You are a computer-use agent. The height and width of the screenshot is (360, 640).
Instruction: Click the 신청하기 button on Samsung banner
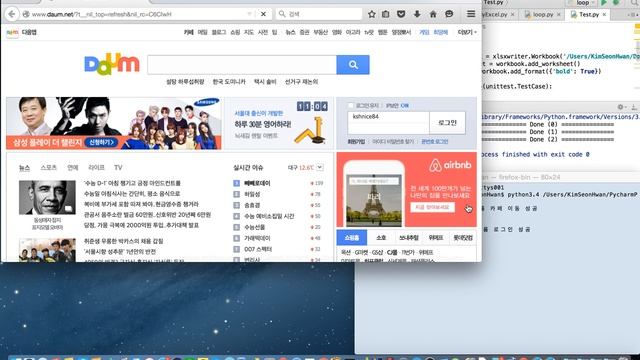(101, 142)
